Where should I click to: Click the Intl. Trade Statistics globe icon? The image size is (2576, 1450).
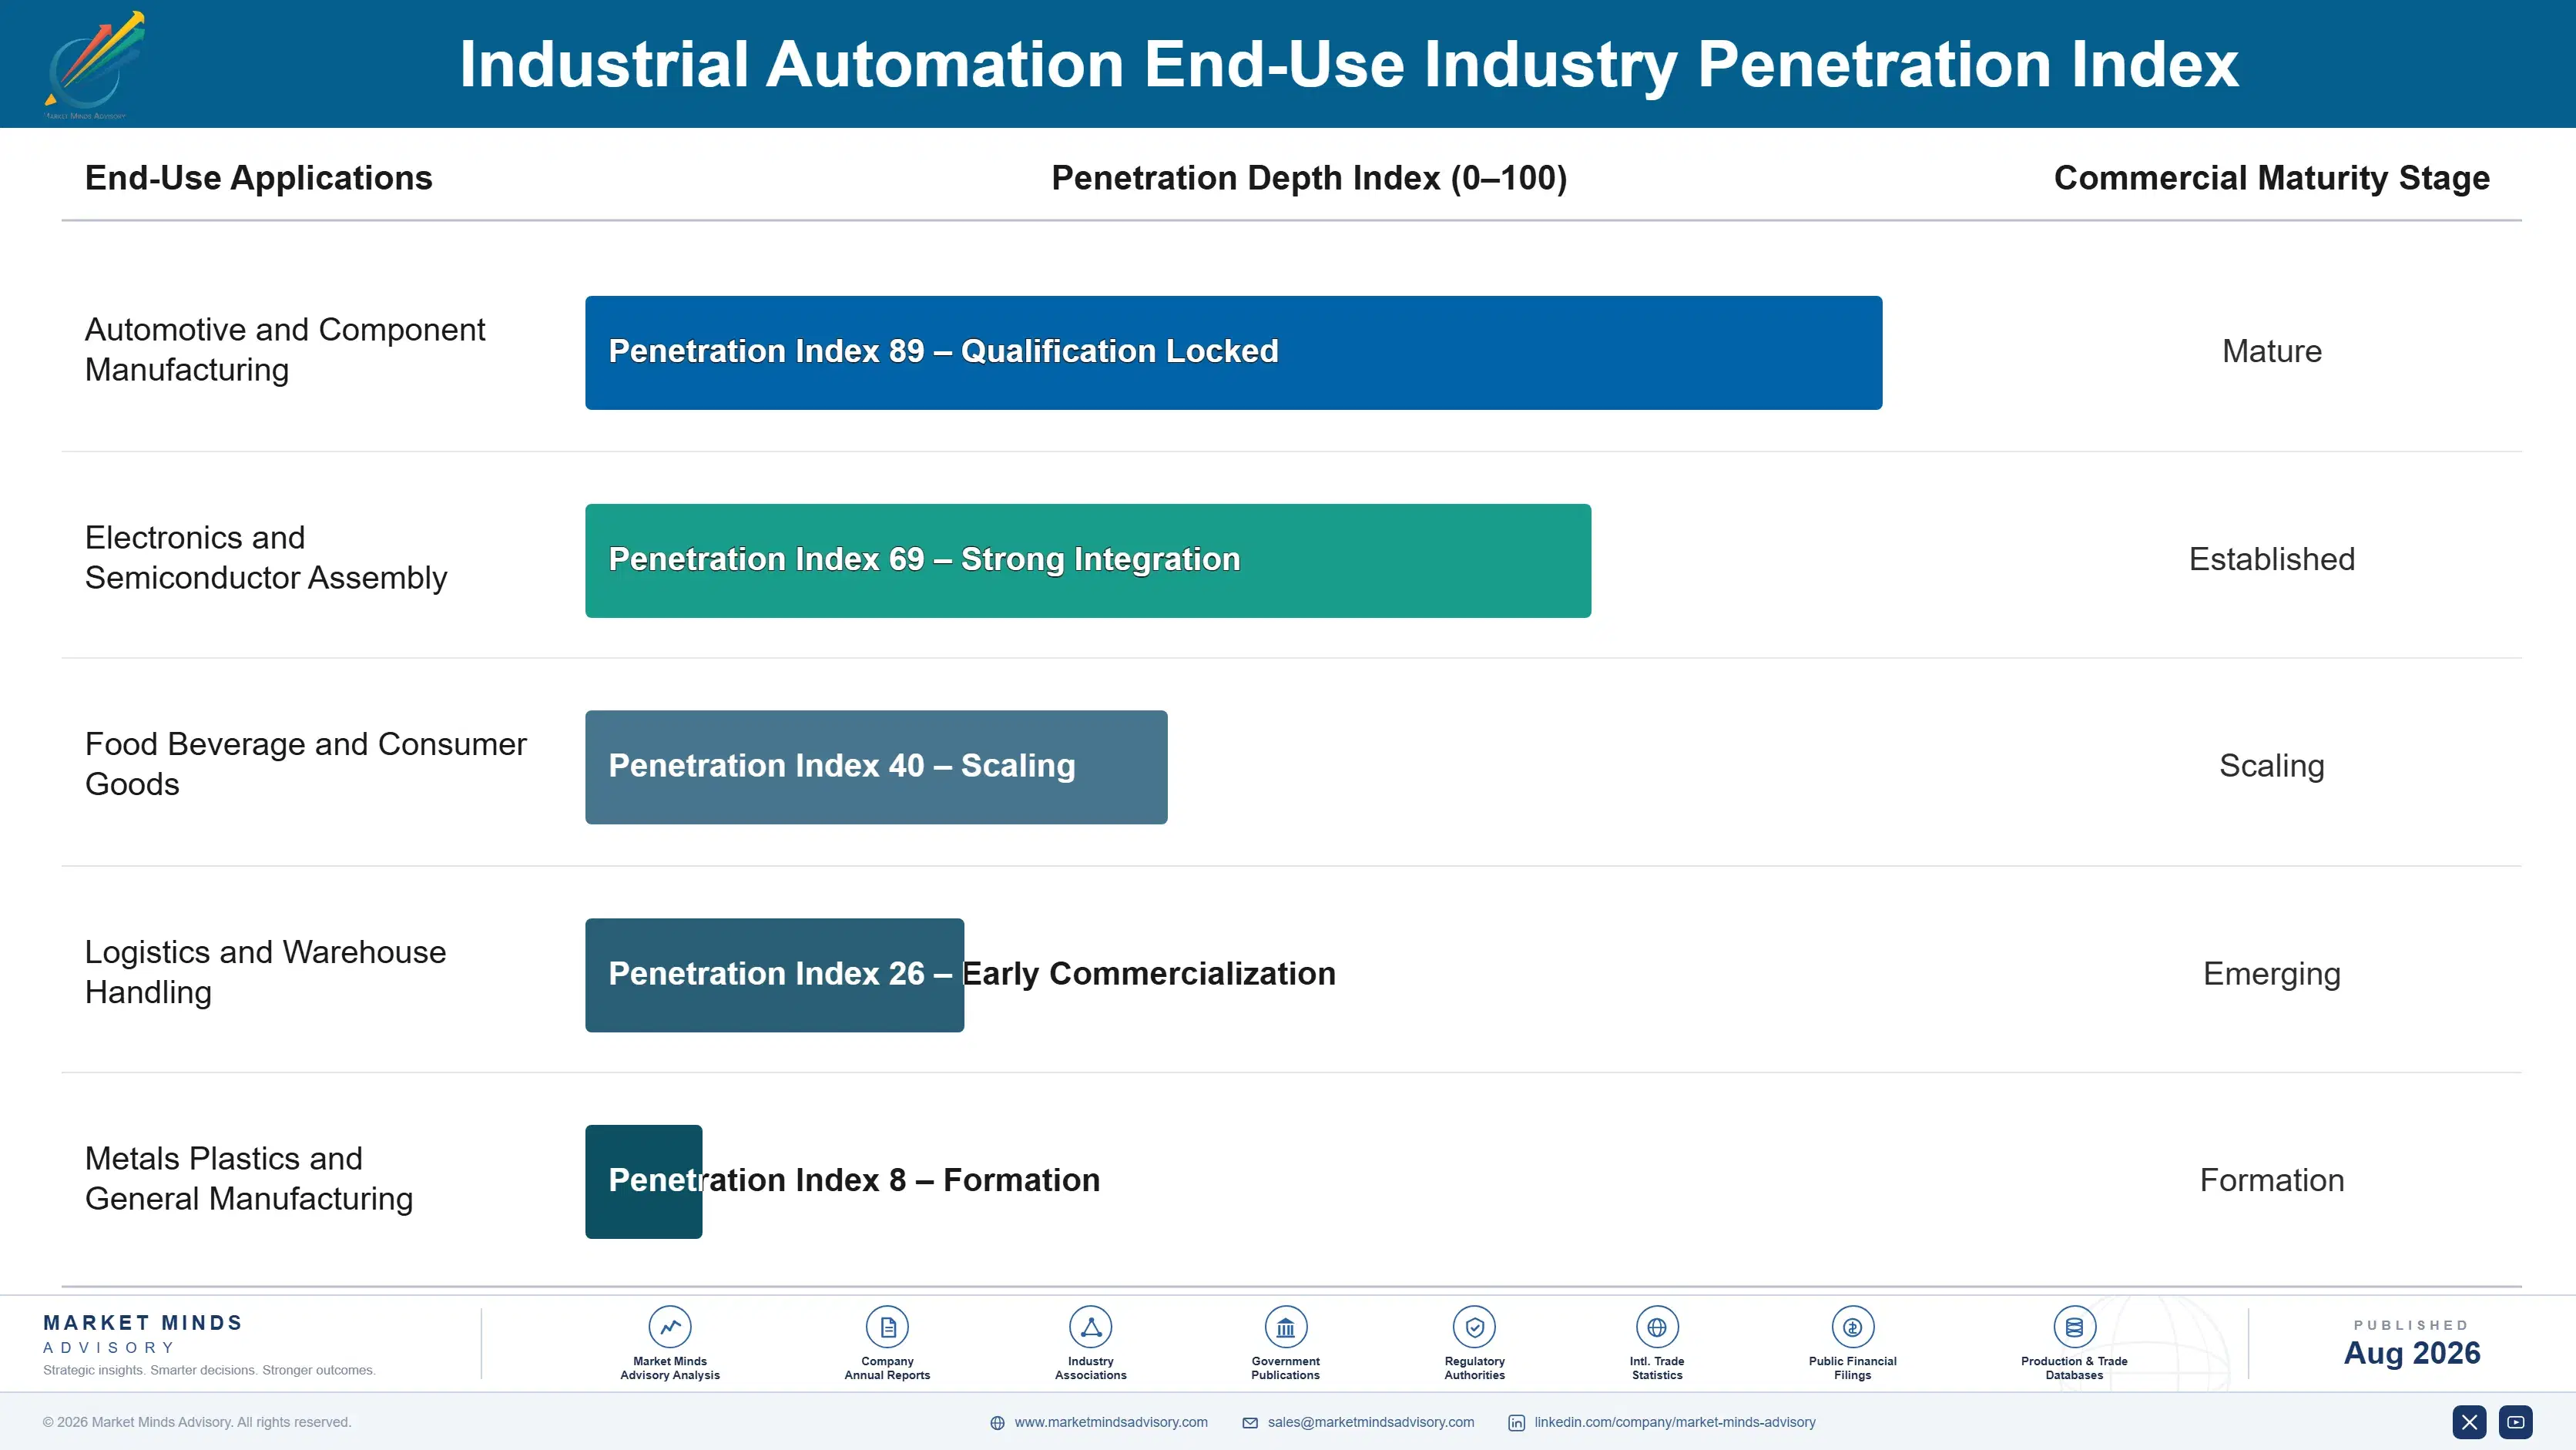[x=1657, y=1327]
